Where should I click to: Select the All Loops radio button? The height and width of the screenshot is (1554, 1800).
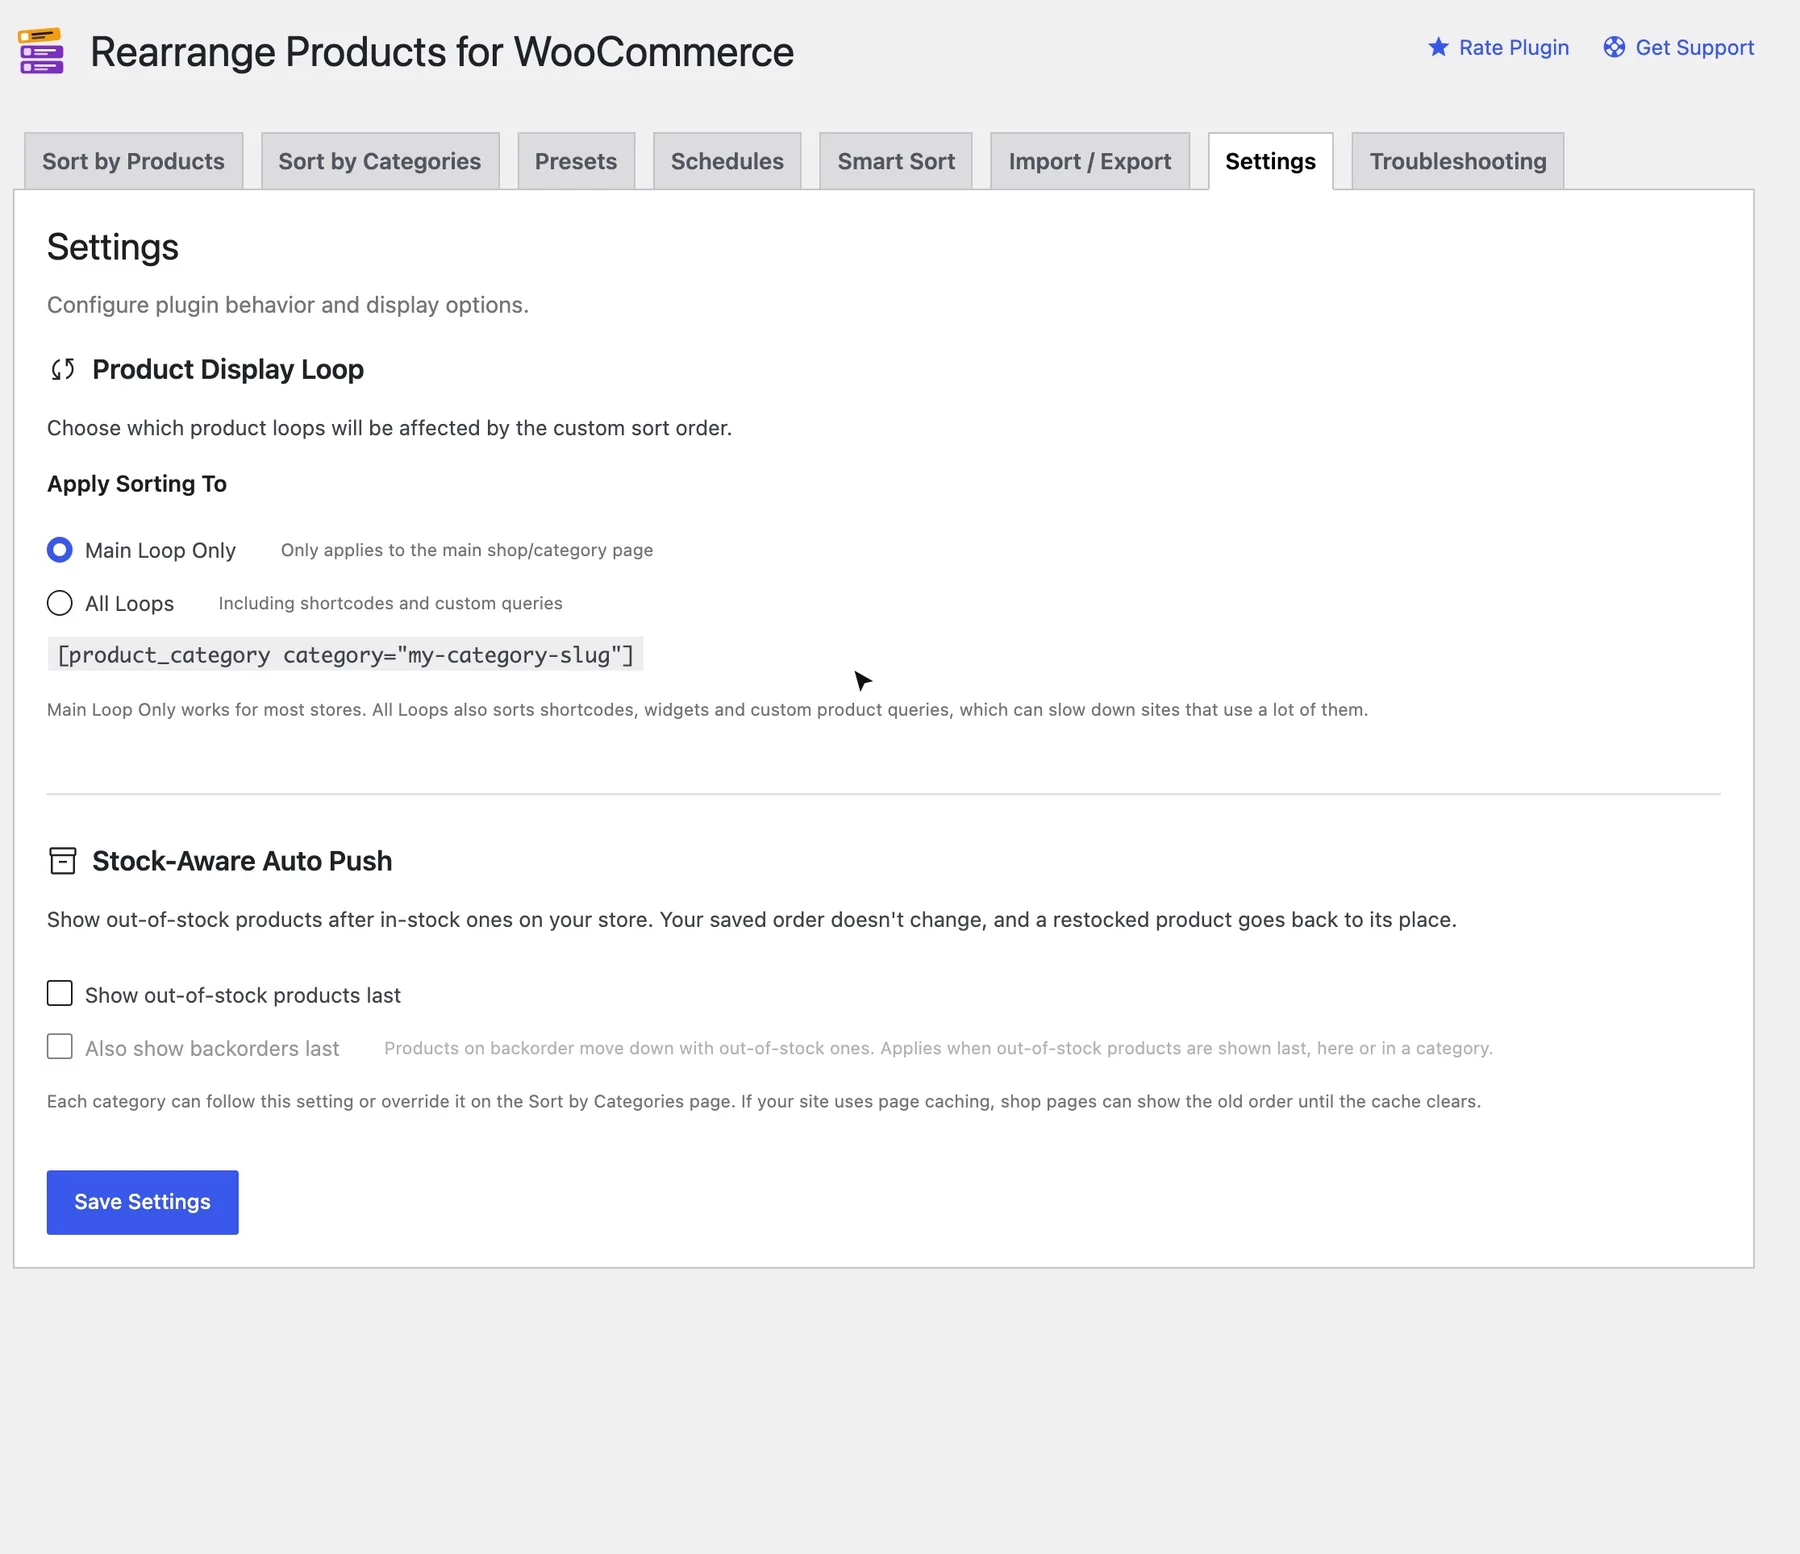[x=60, y=603]
